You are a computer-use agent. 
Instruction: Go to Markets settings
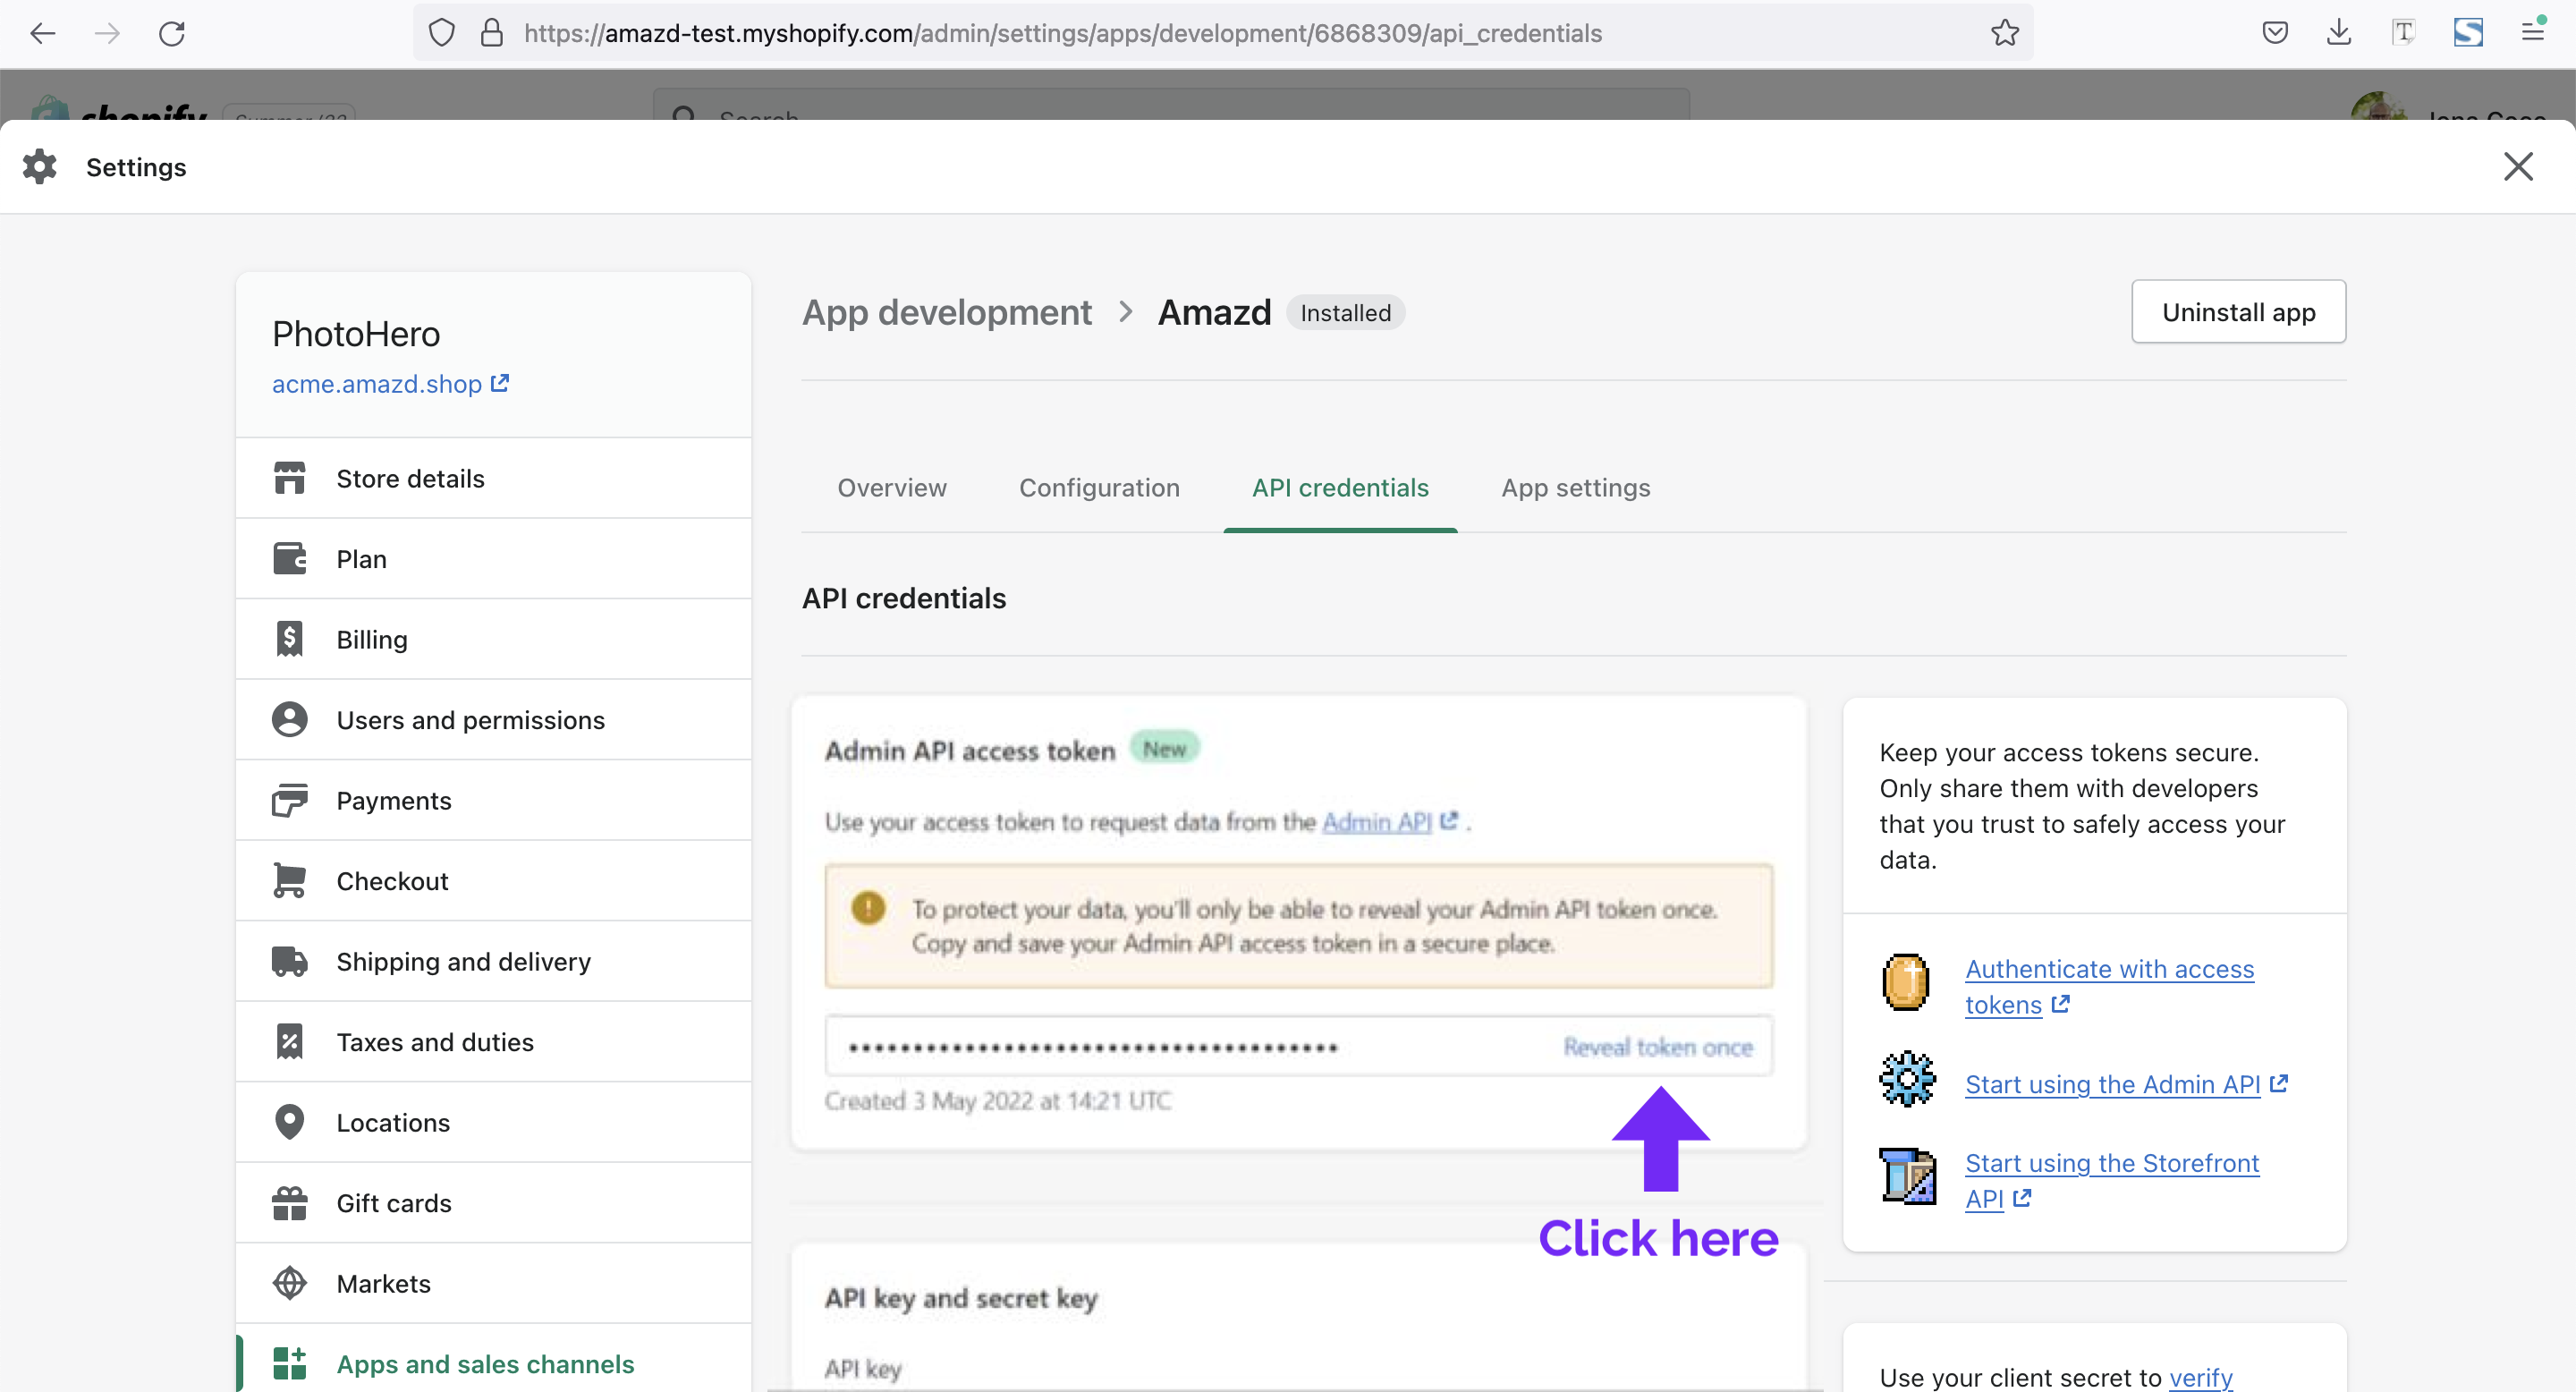pos(493,1283)
